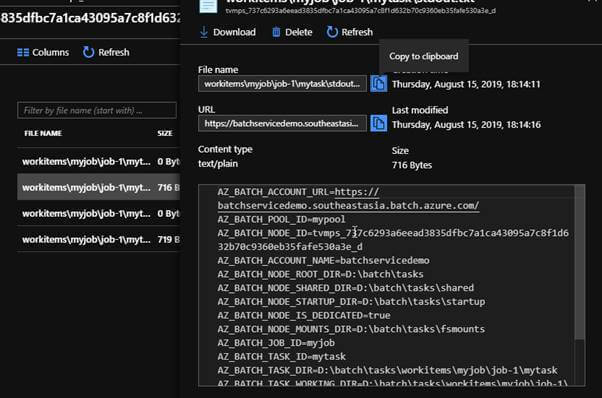Click the Delete button label
This screenshot has height=398, width=602.
298,32
